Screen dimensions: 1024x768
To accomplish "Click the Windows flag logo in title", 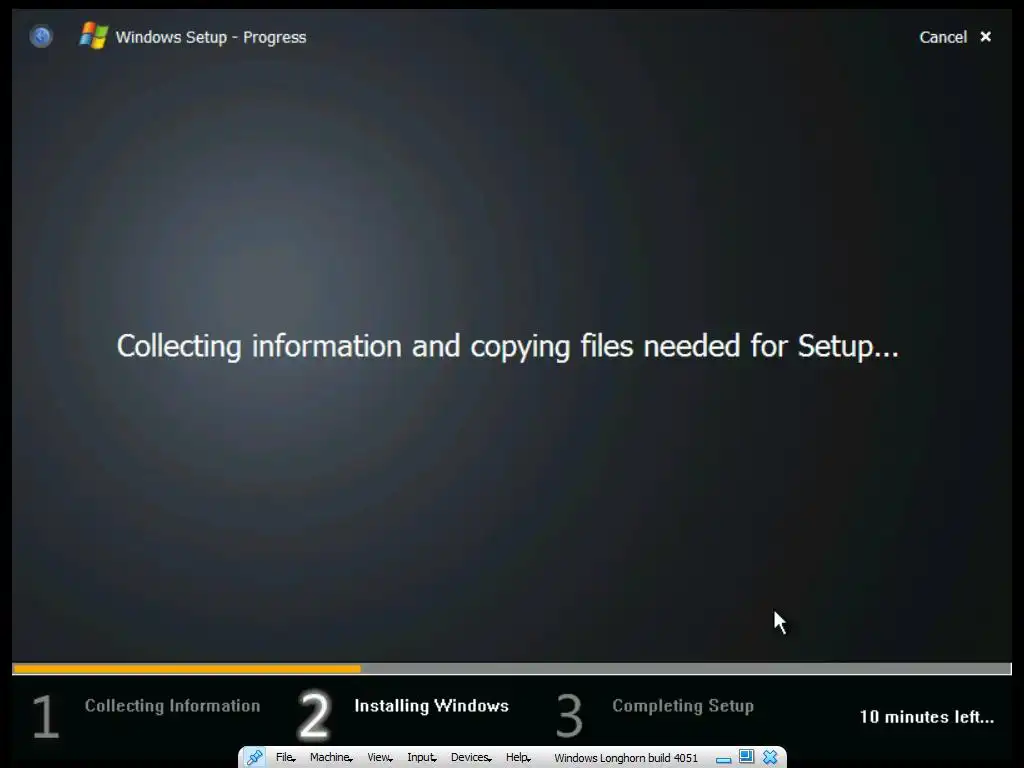I will pos(93,36).
